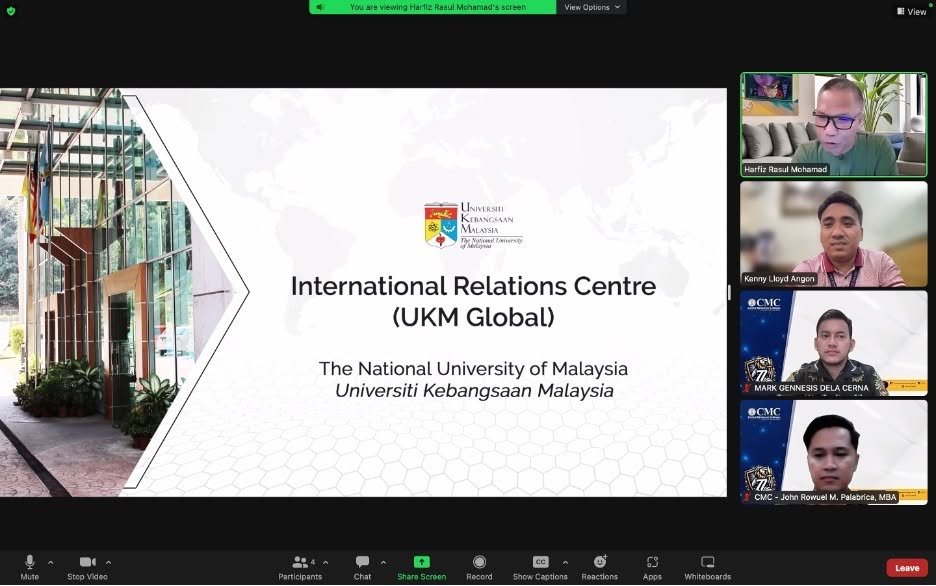936x586 pixels.
Task: Click the 'International Relations Centre' slide title
Action: click(x=473, y=286)
